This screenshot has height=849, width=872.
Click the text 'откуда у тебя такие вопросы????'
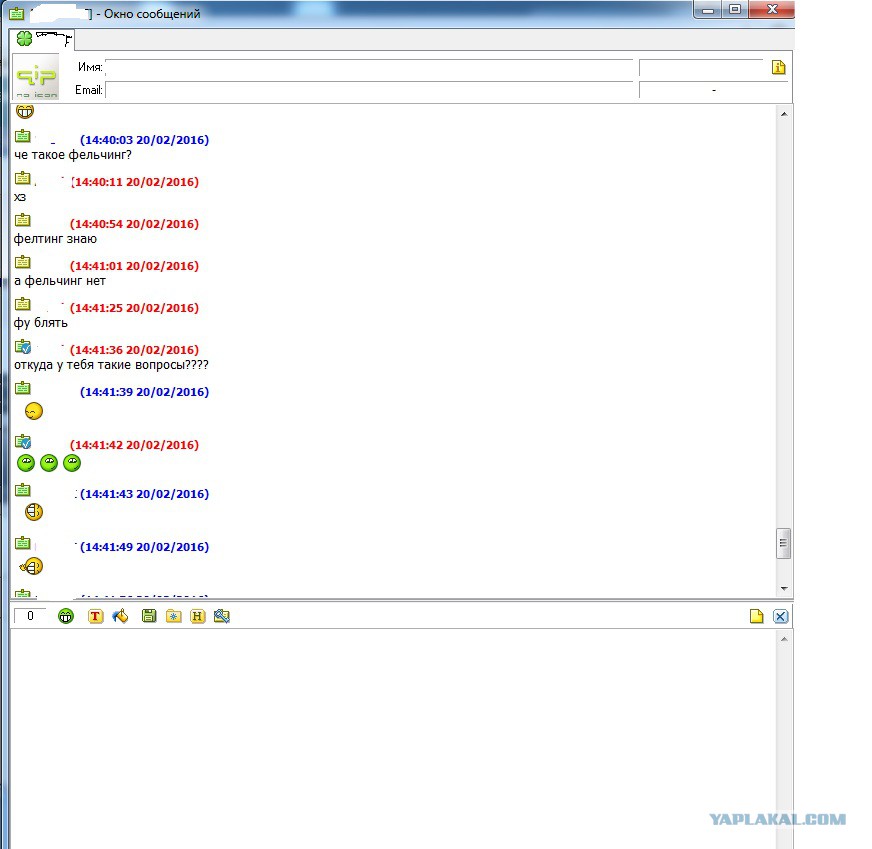111,365
